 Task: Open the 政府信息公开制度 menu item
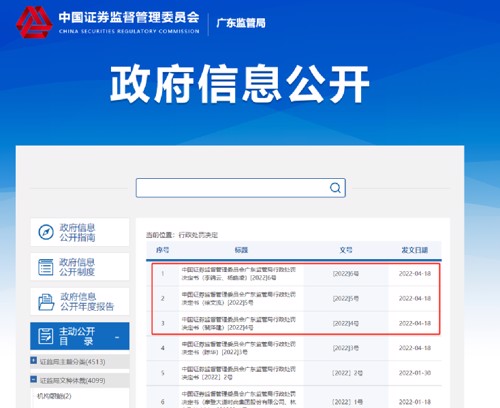pyautogui.click(x=80, y=267)
